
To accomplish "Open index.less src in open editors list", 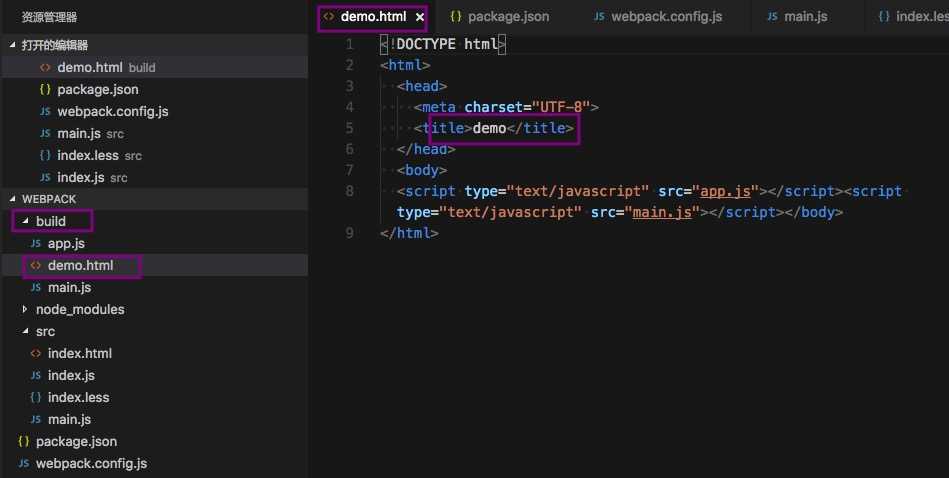I will coord(154,156).
